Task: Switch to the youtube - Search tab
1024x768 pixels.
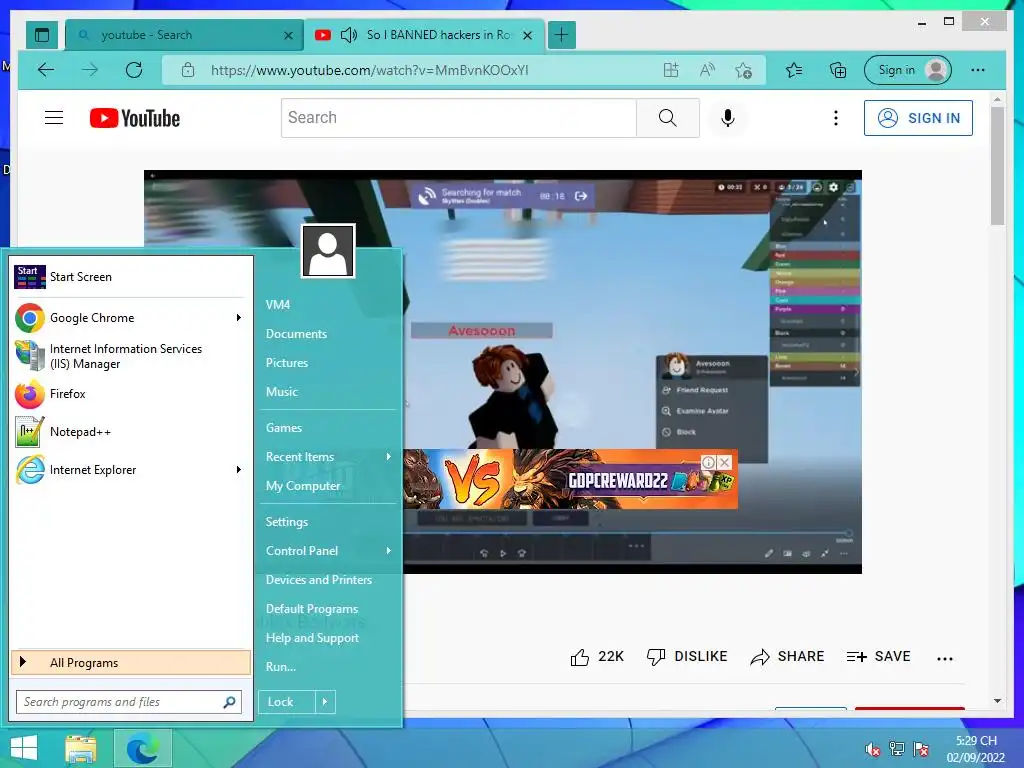Action: (x=184, y=35)
